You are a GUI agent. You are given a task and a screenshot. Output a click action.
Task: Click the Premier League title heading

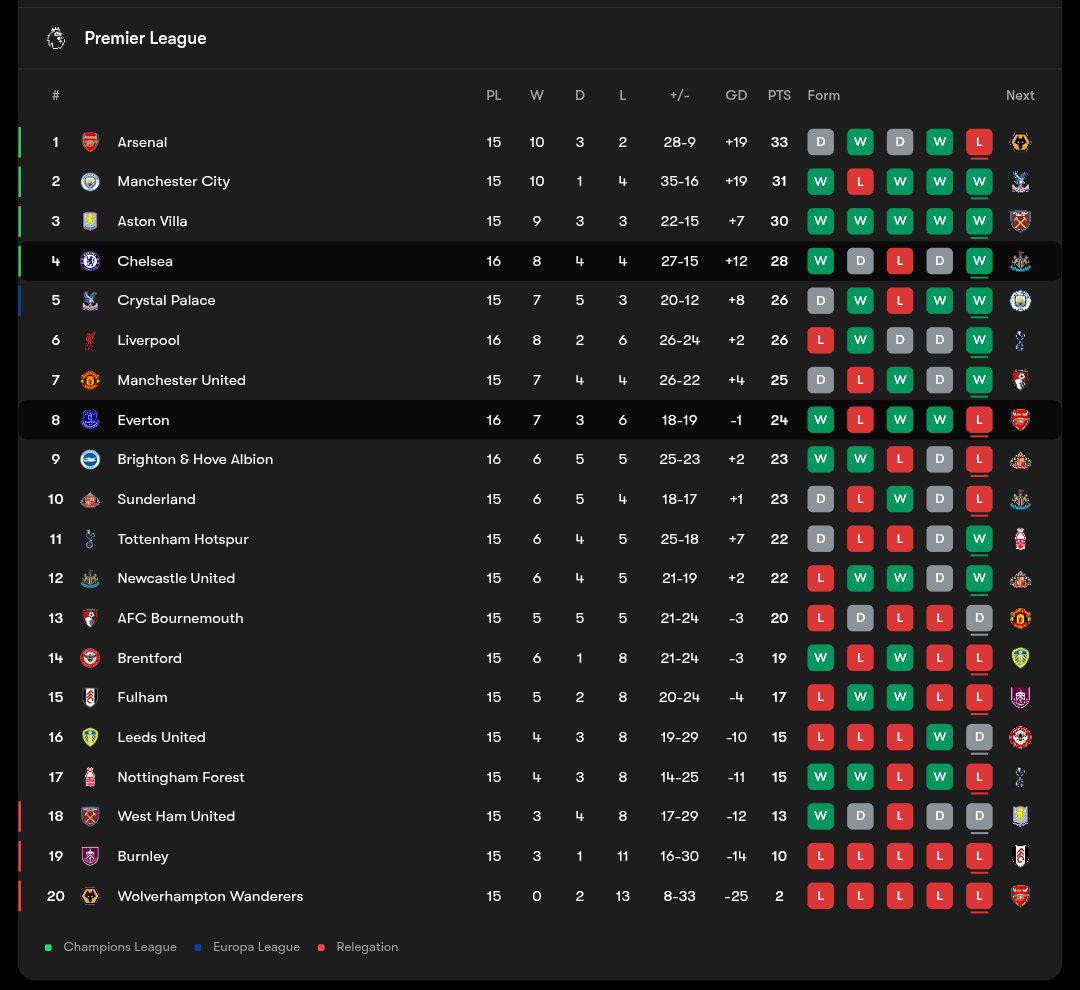click(145, 38)
